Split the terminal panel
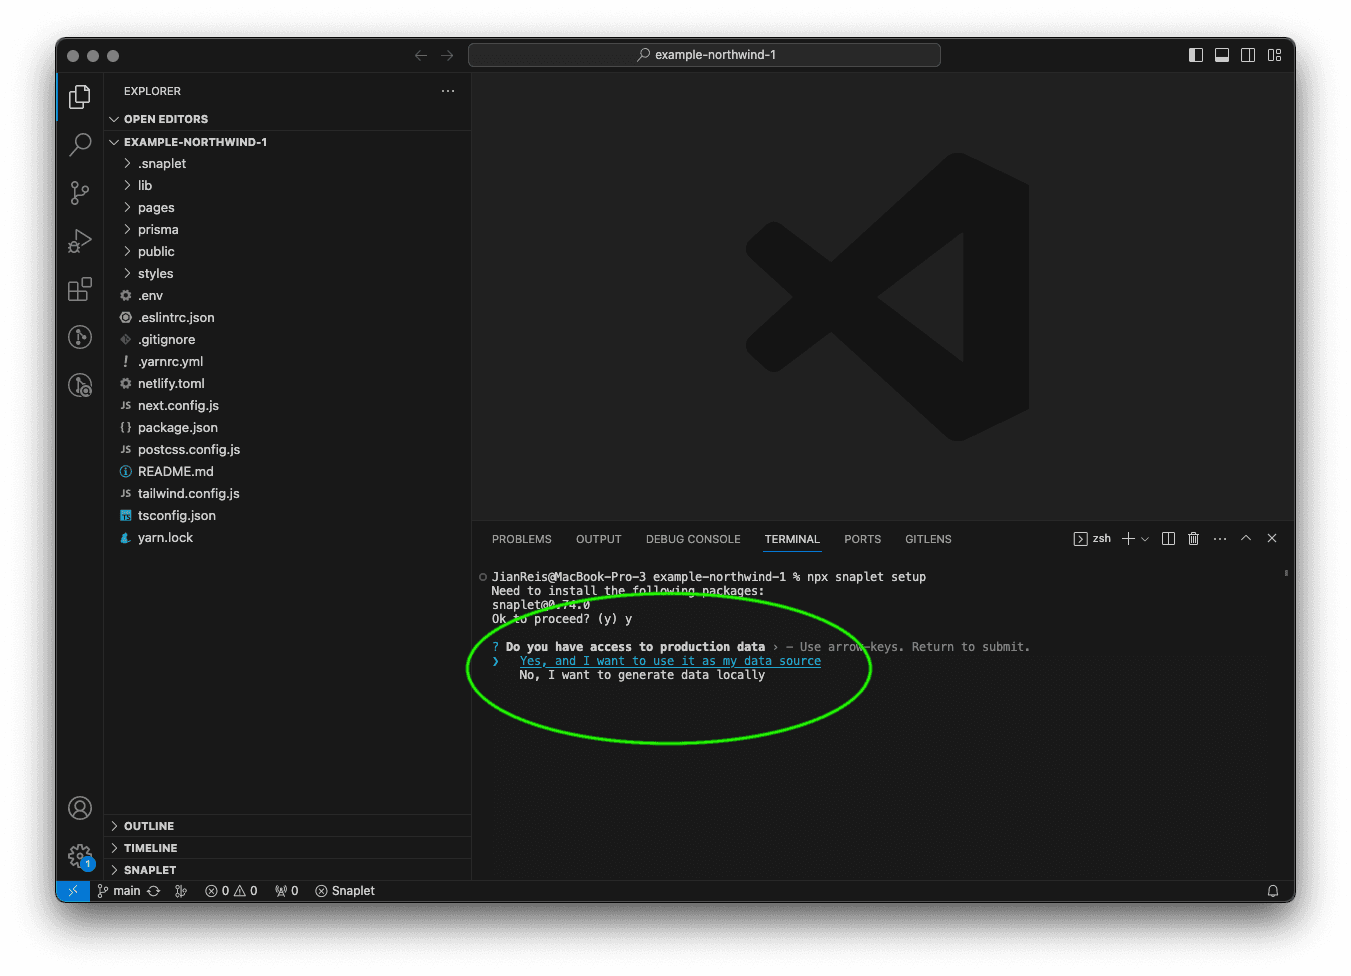This screenshot has height=976, width=1351. coord(1168,539)
